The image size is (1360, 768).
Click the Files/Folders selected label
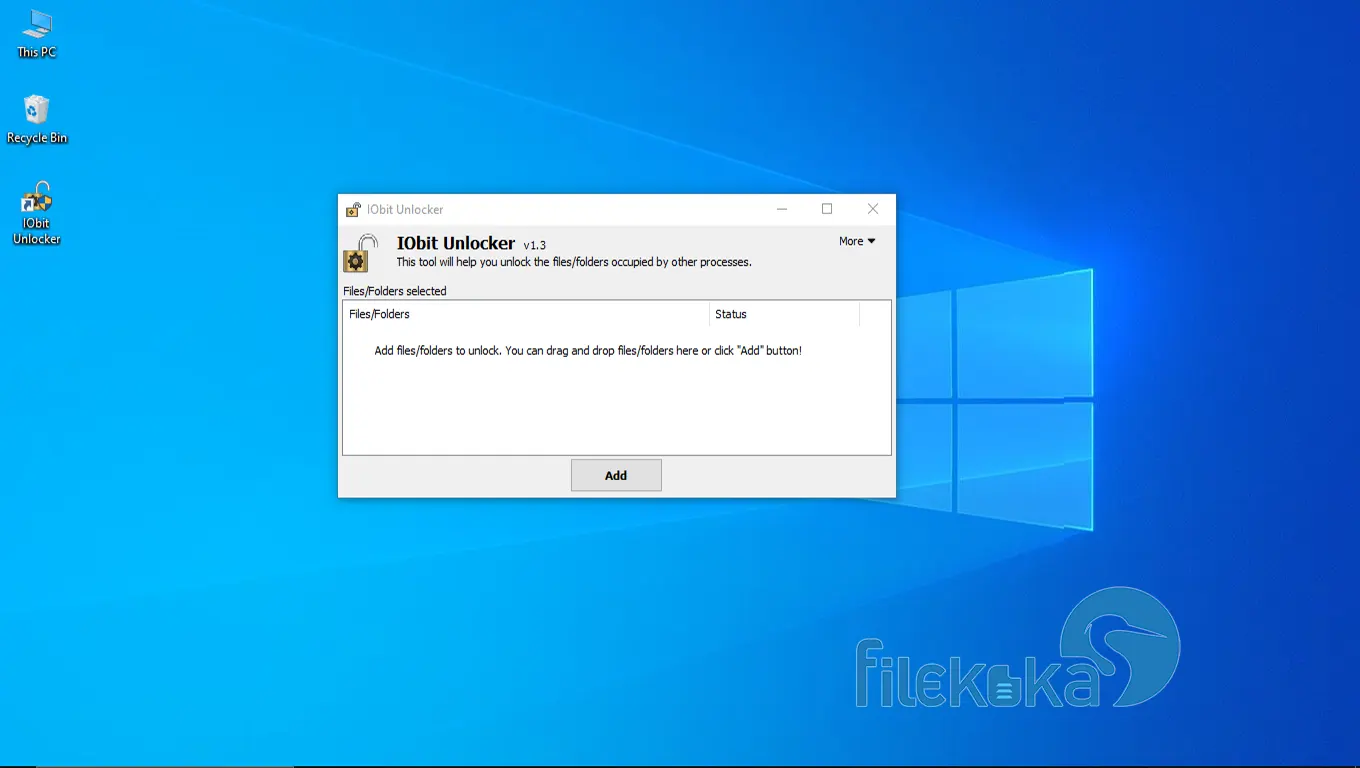[x=395, y=291]
